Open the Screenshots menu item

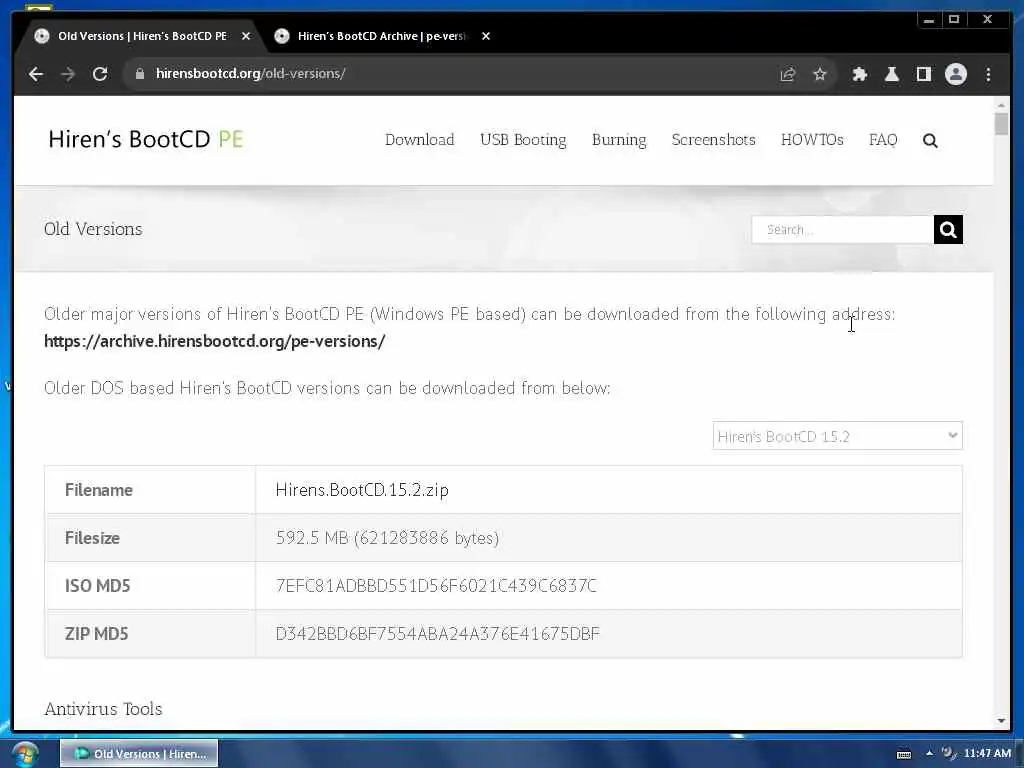click(x=713, y=140)
